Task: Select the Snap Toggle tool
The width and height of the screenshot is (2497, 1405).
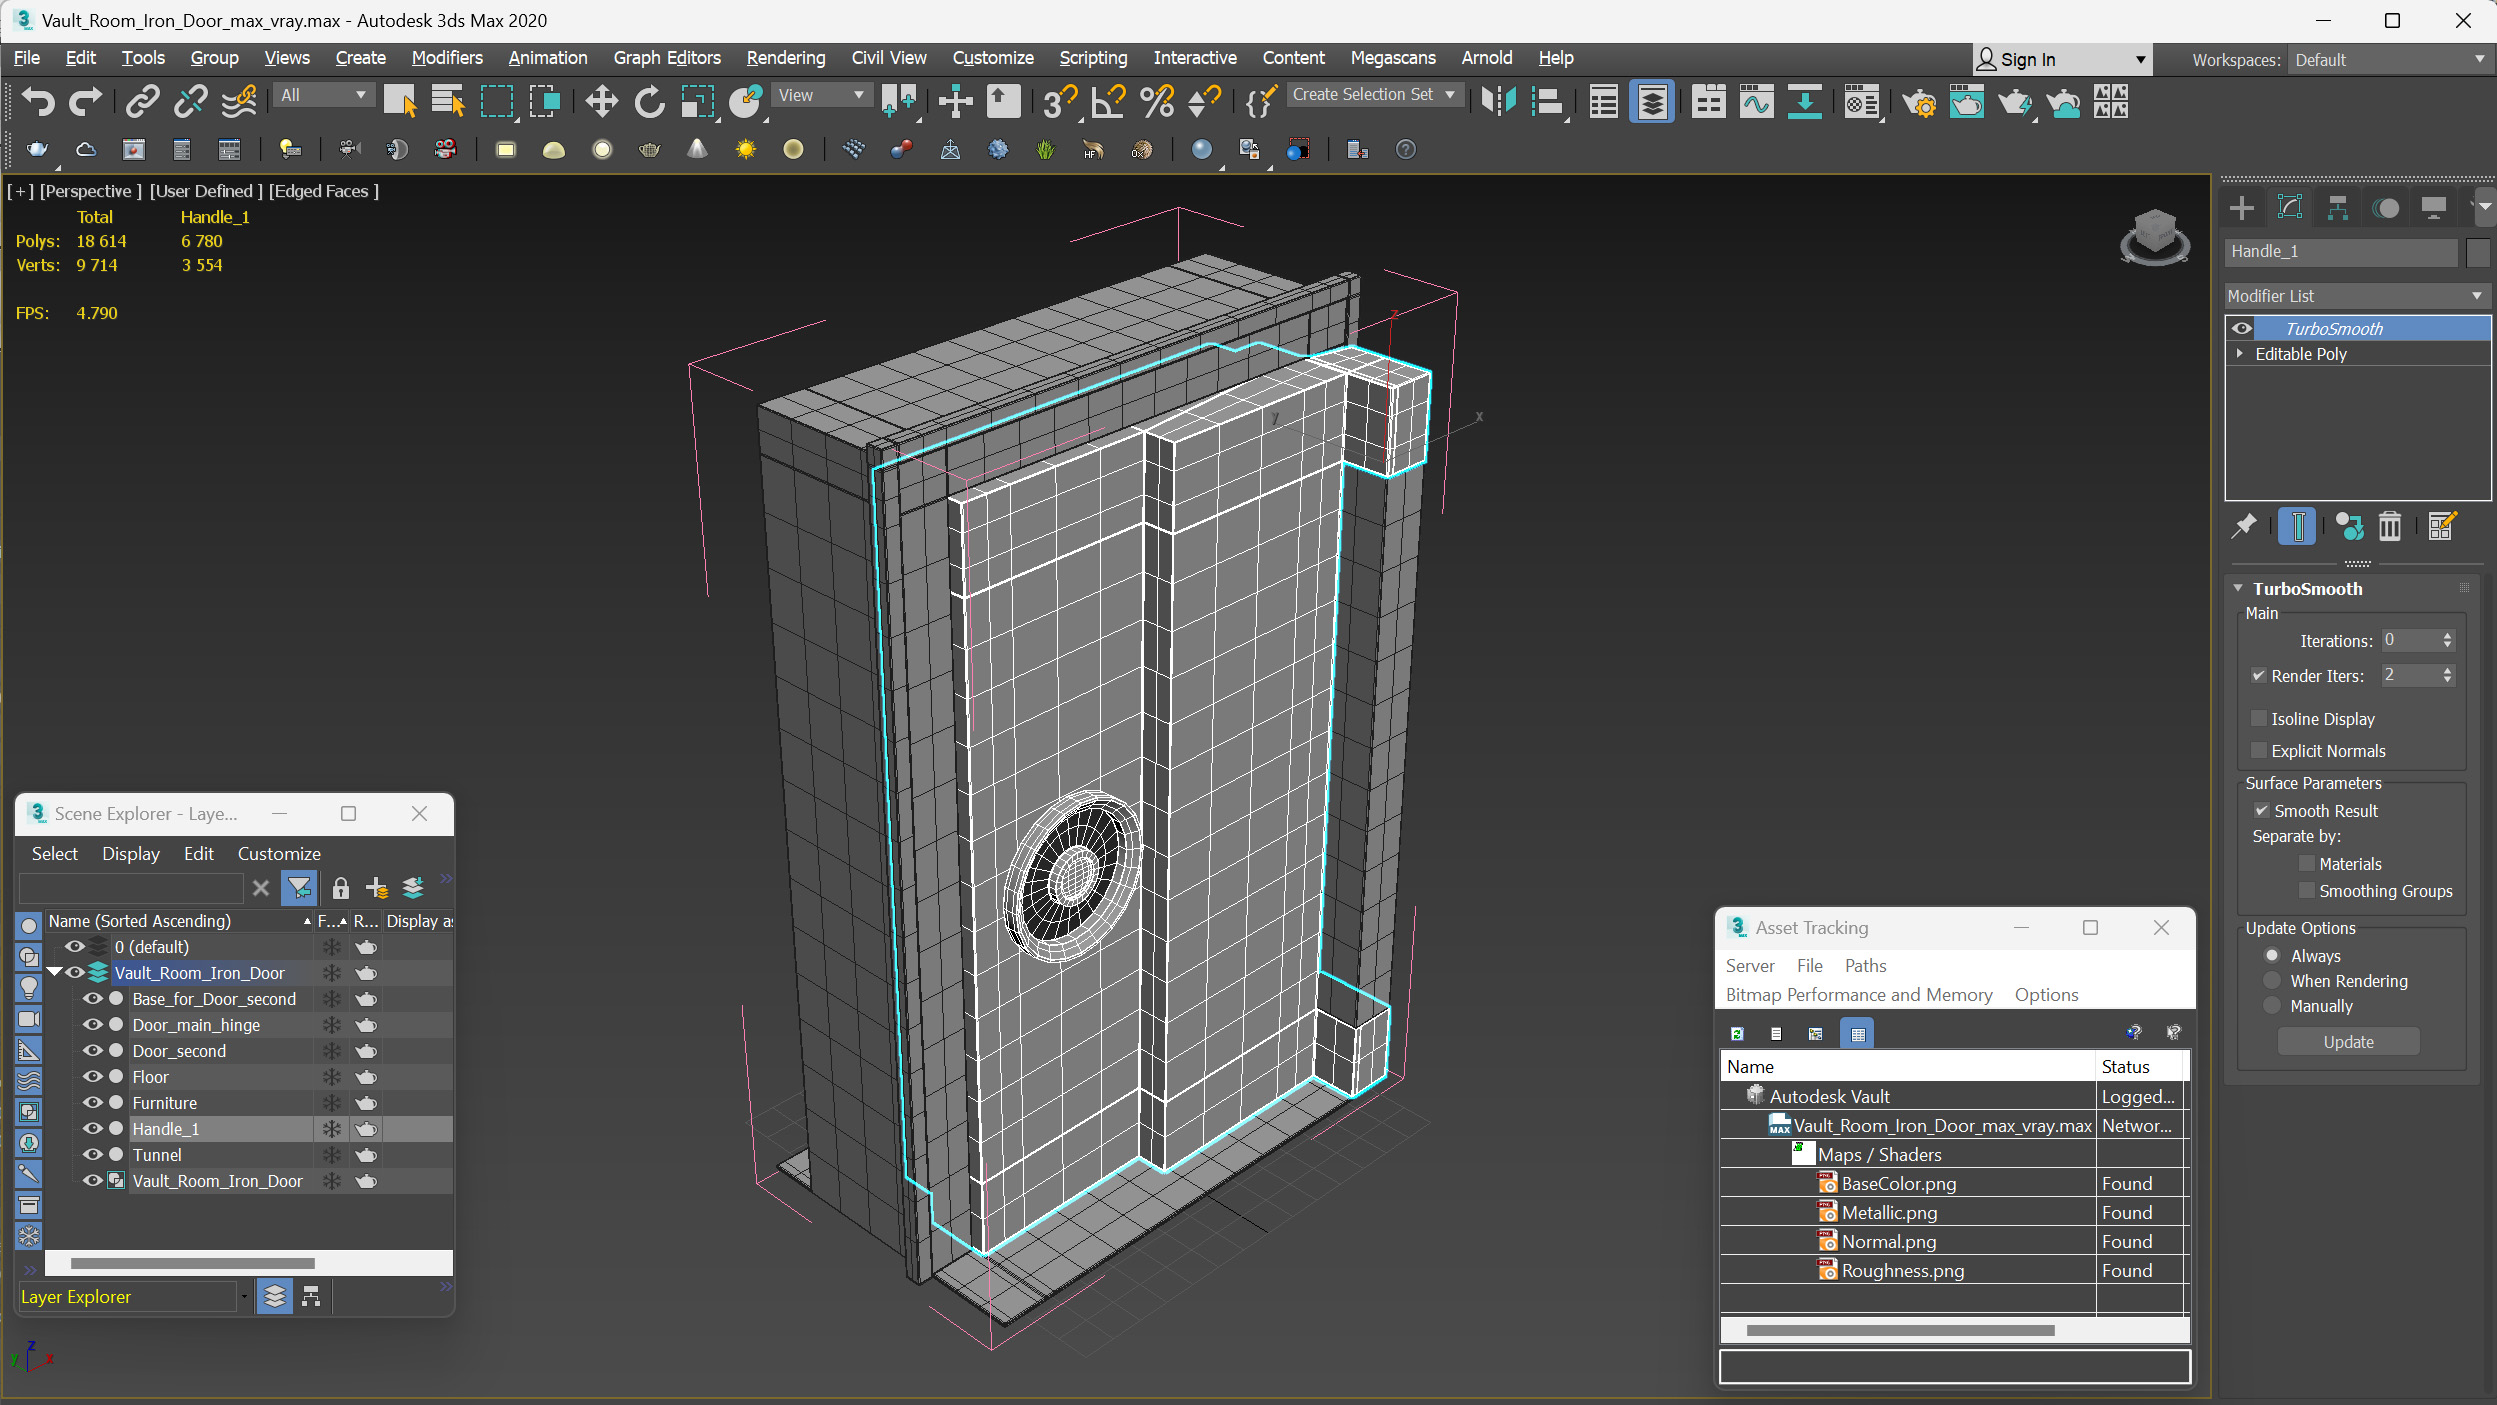Action: coord(1060,103)
